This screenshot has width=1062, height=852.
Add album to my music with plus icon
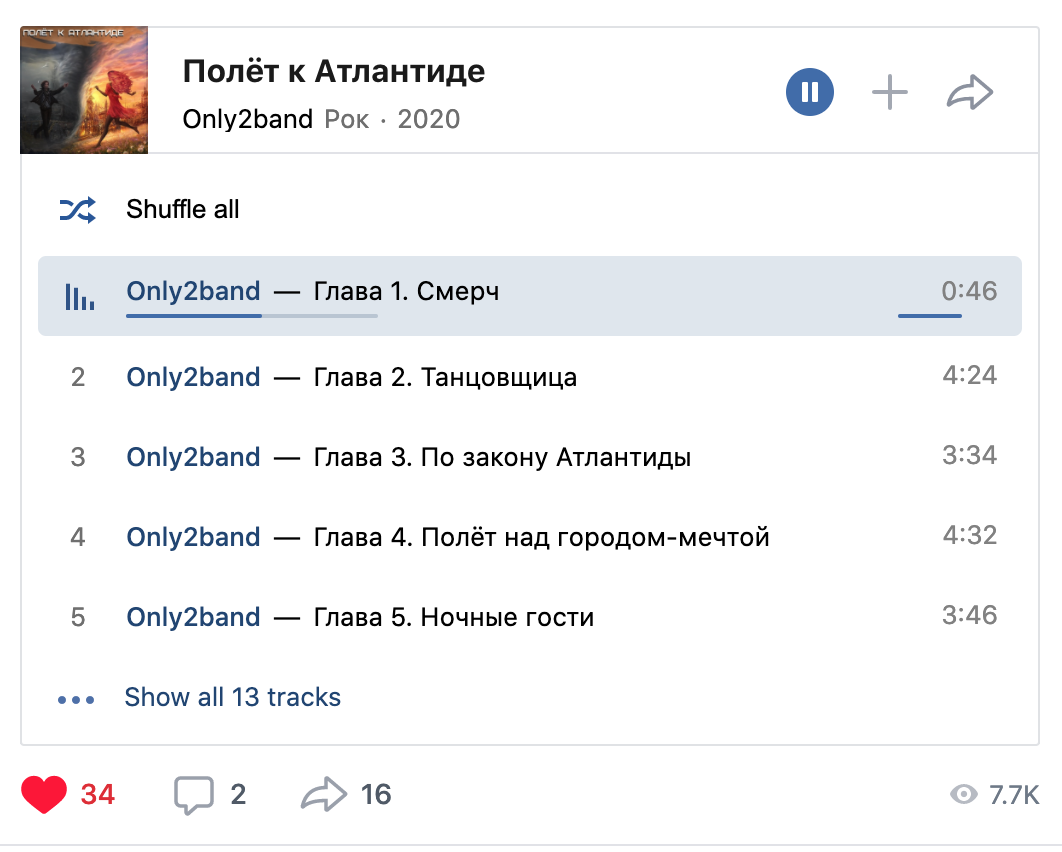click(889, 93)
